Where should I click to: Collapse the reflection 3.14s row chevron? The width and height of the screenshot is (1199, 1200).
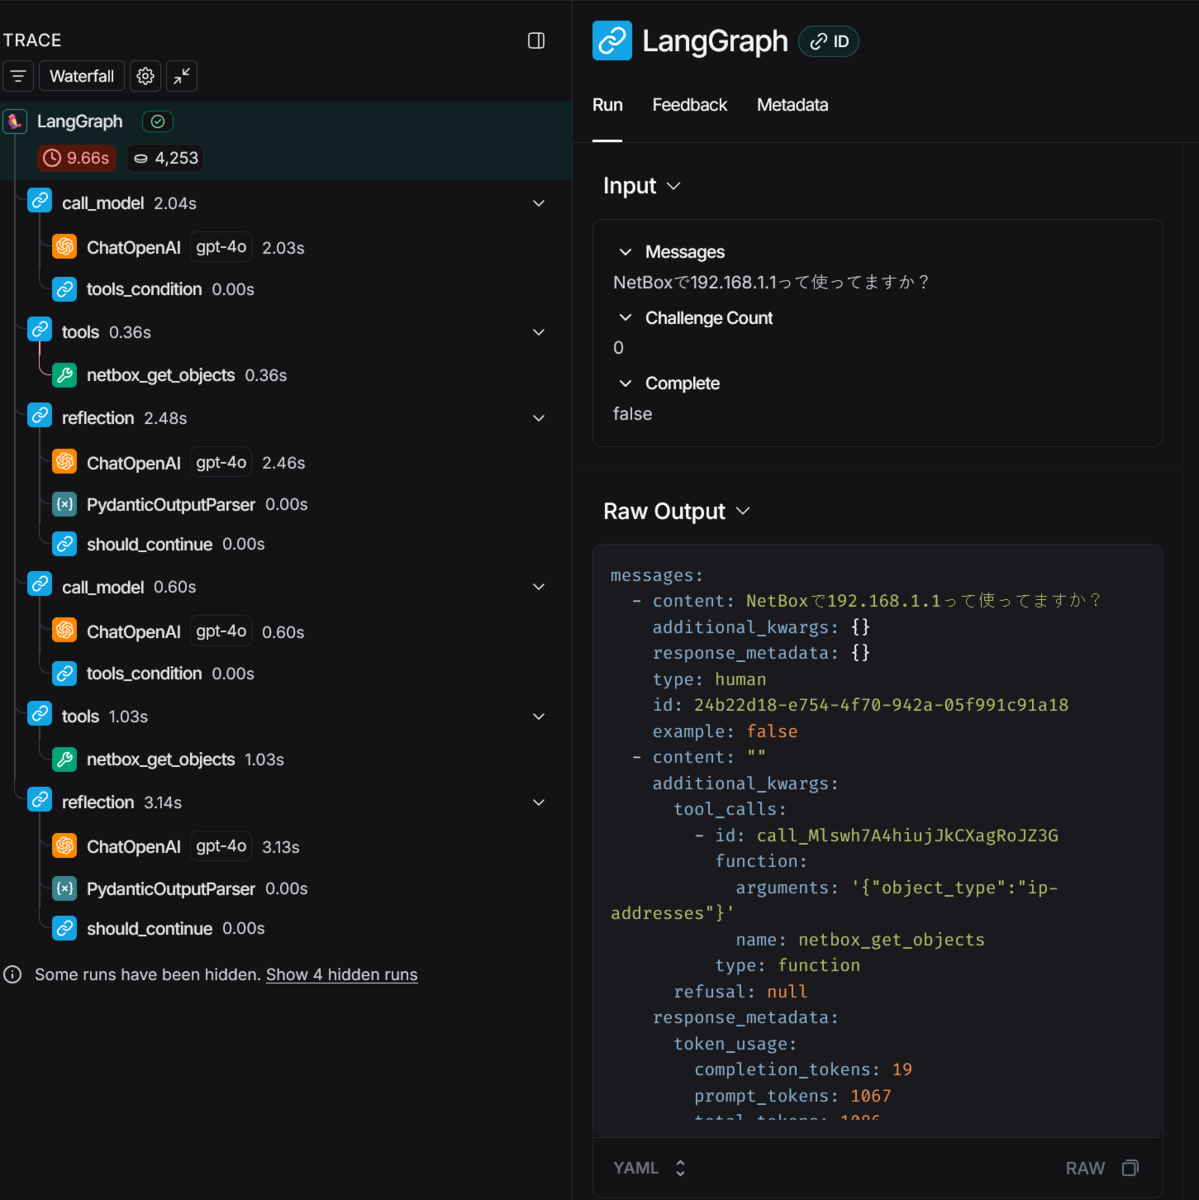539,802
